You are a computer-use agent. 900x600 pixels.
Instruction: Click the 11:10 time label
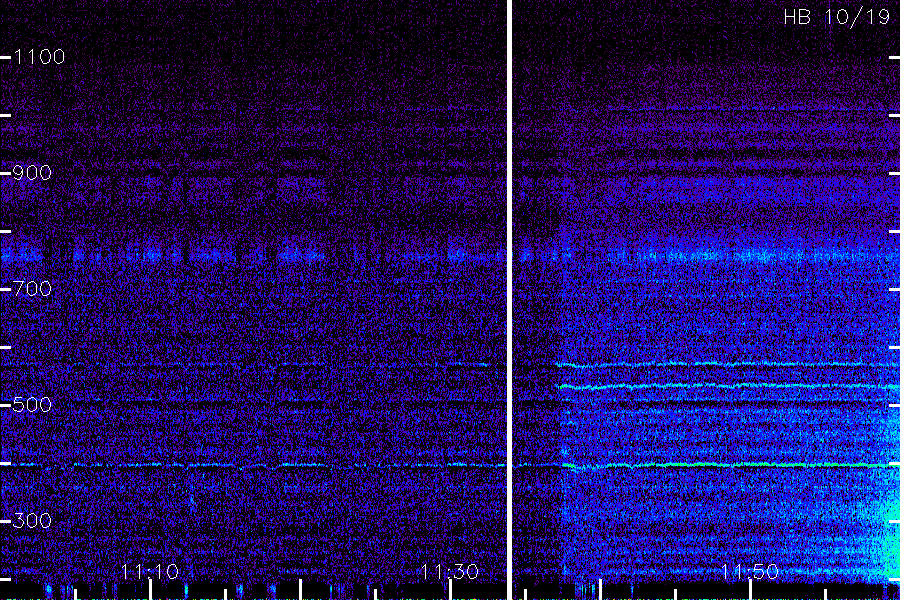pos(150,571)
